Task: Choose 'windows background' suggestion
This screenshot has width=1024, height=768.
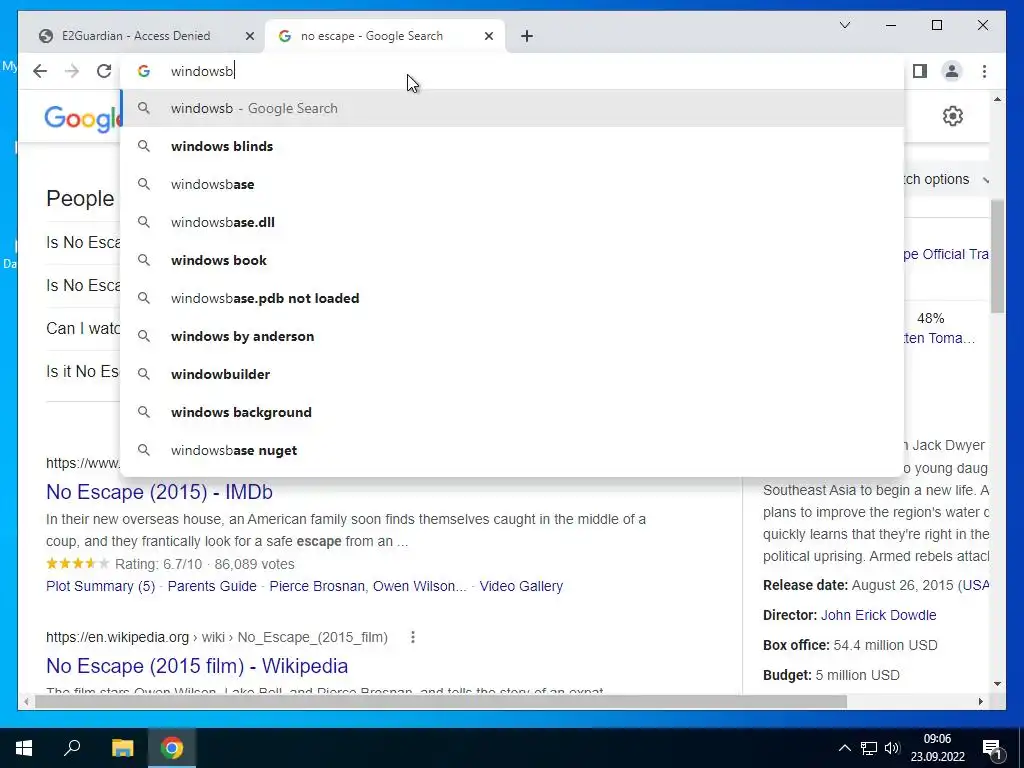Action: tap(513, 412)
